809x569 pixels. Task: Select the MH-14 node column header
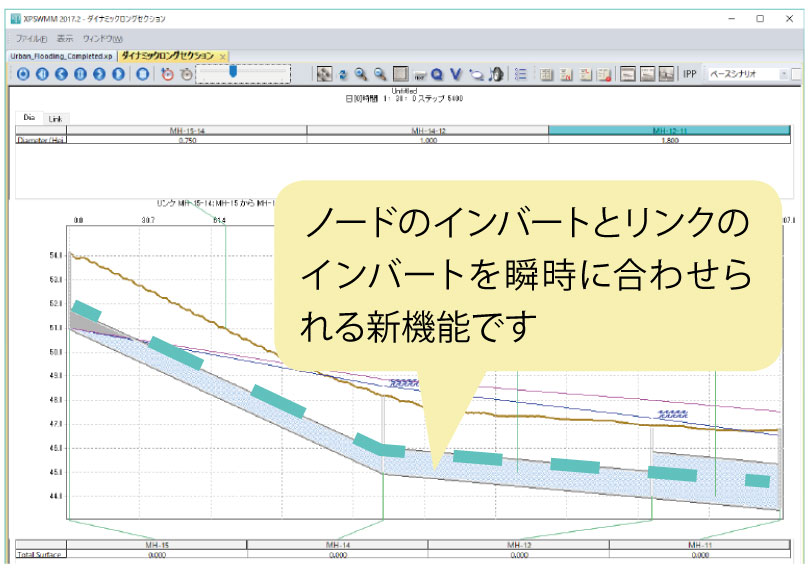[x=338, y=545]
